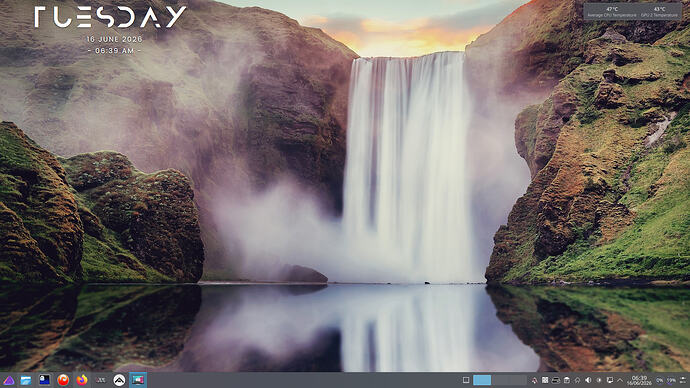Open the display monitor tray icon
Viewport: 690px width, 388px height.
tap(610, 380)
